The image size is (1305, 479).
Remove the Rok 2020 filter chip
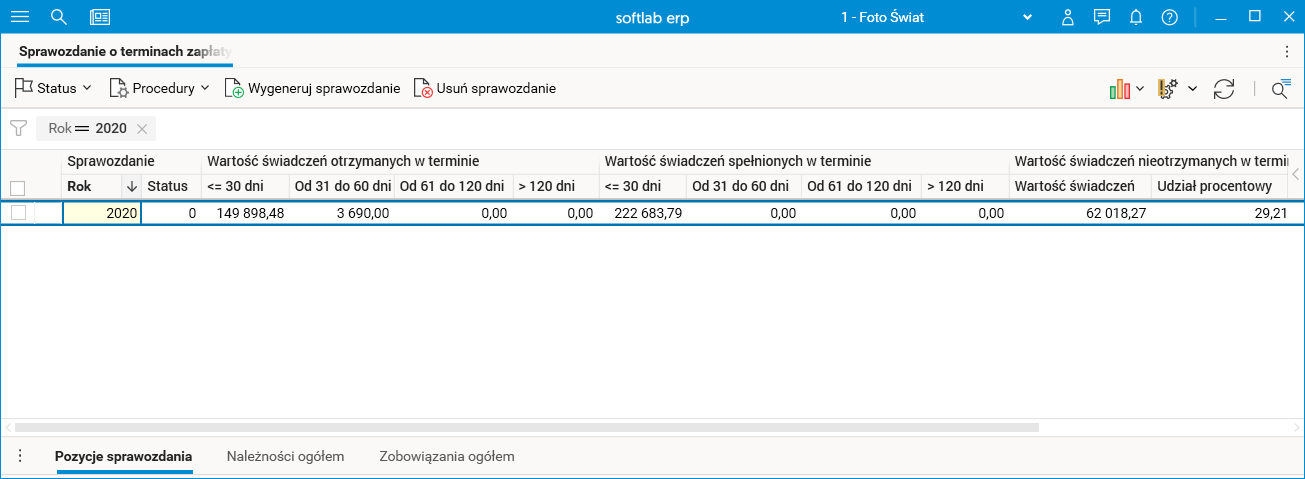click(142, 128)
